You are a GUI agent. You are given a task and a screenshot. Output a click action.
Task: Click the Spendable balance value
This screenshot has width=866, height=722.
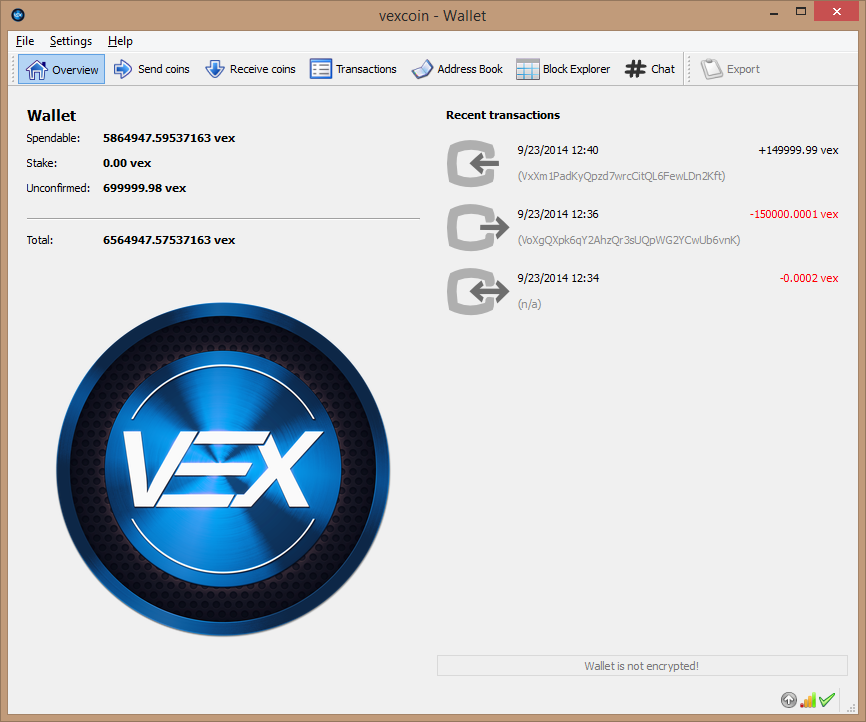pos(169,138)
